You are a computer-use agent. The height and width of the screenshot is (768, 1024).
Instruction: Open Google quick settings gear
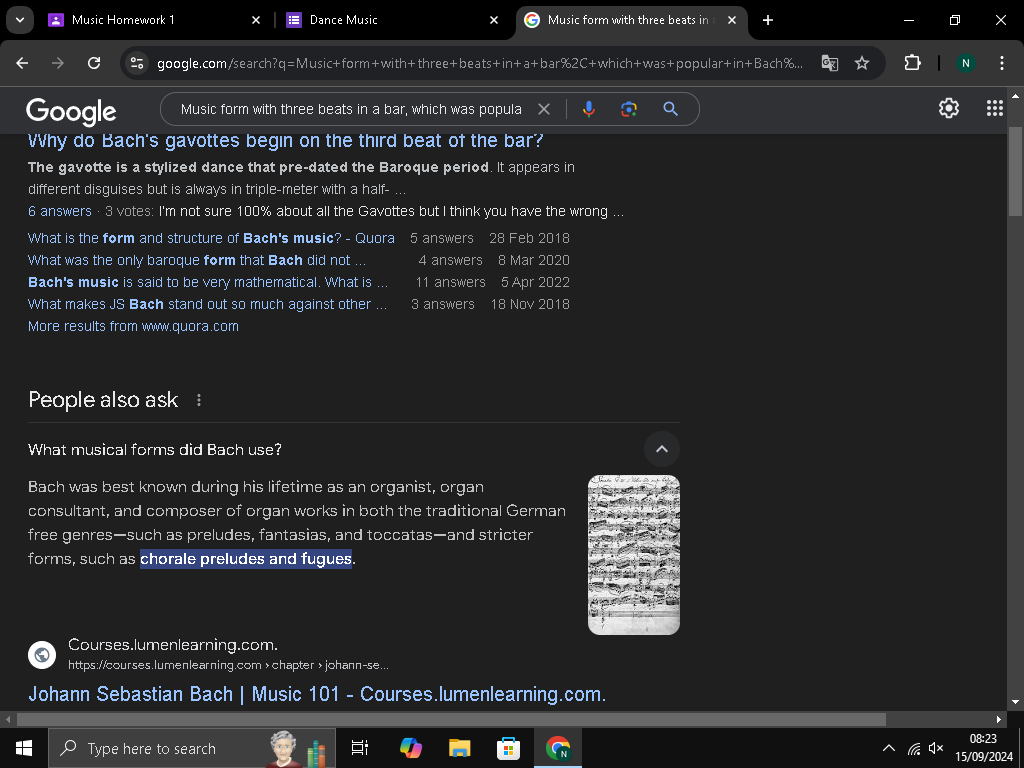[949, 108]
